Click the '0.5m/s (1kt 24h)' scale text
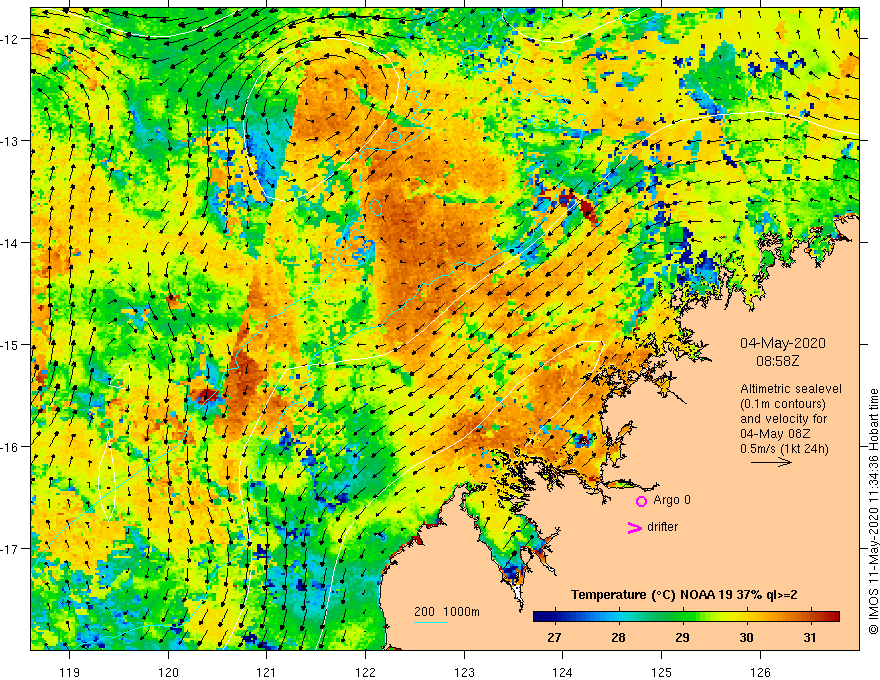Viewport: 880px width, 680px height. tap(784, 449)
